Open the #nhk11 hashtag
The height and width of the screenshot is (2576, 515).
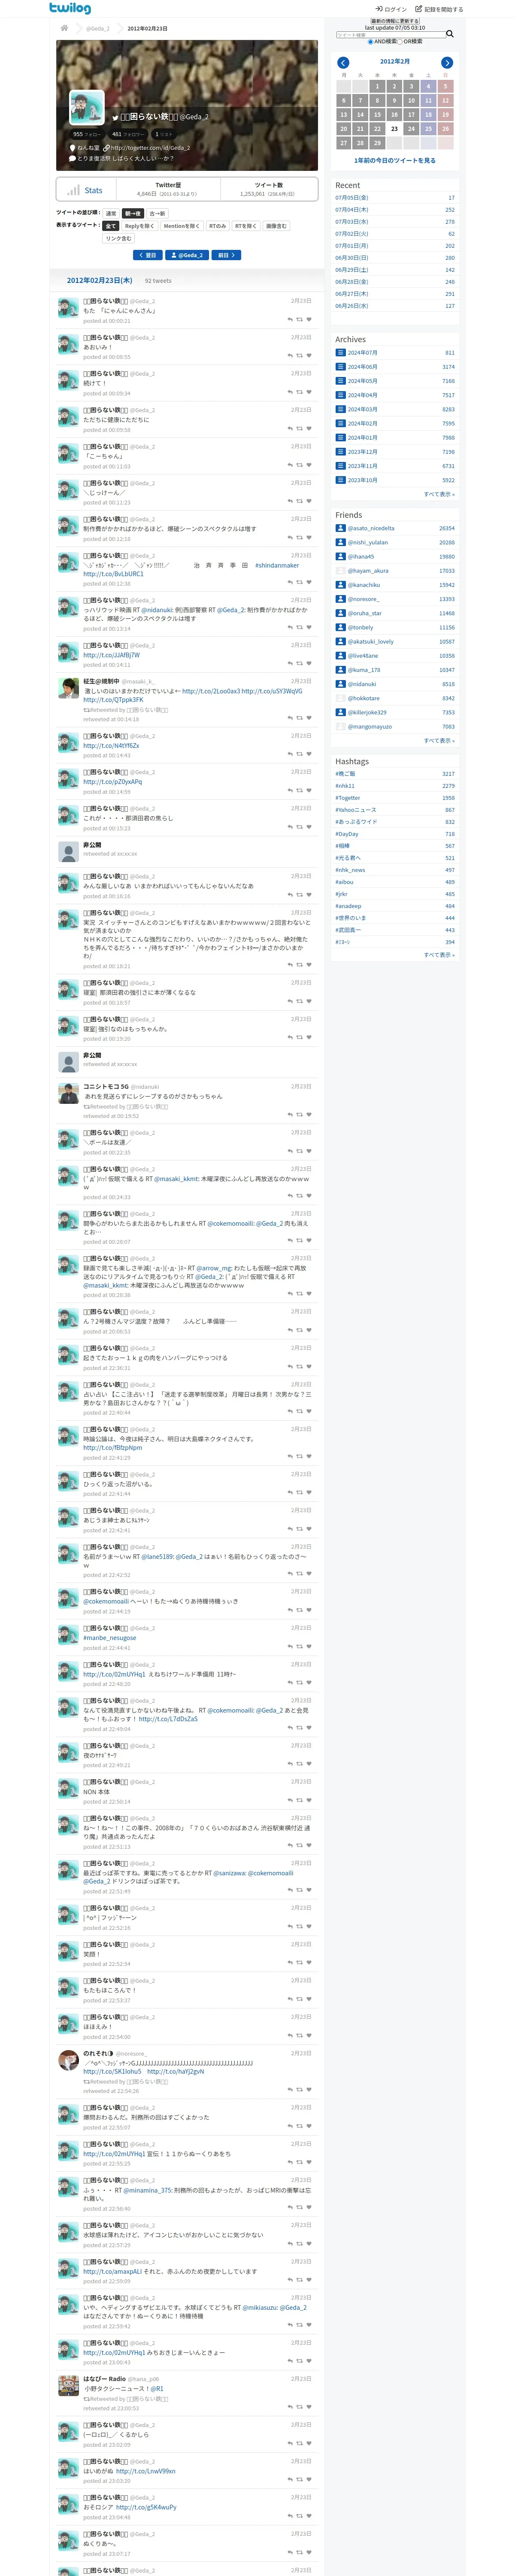345,786
